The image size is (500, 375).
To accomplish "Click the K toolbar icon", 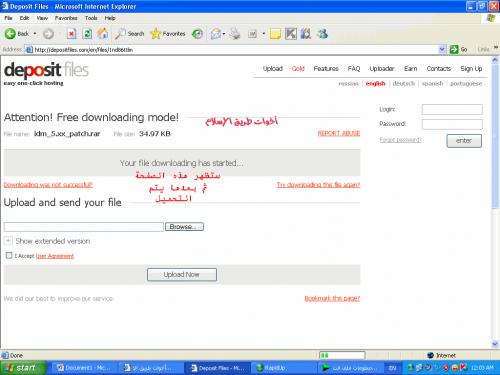I will (291, 34).
